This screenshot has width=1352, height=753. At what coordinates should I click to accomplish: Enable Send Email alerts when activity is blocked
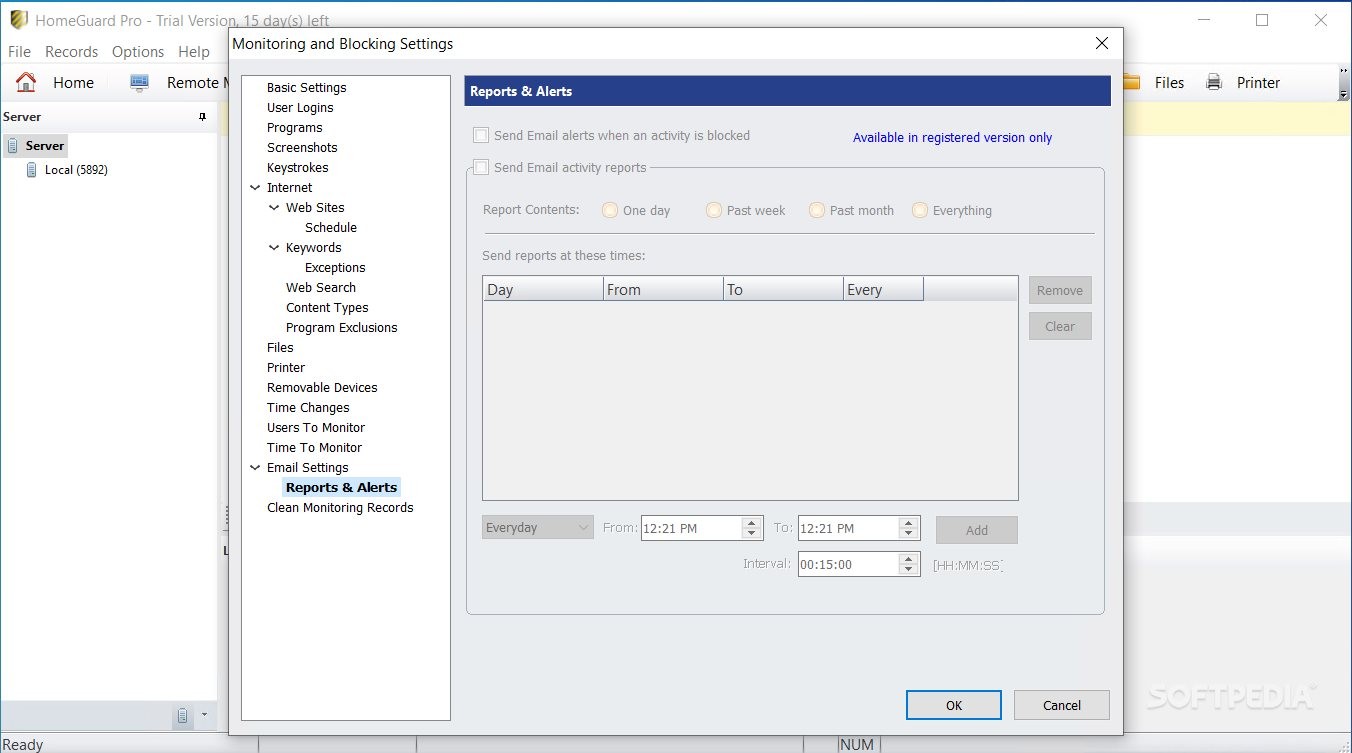pyautogui.click(x=481, y=136)
